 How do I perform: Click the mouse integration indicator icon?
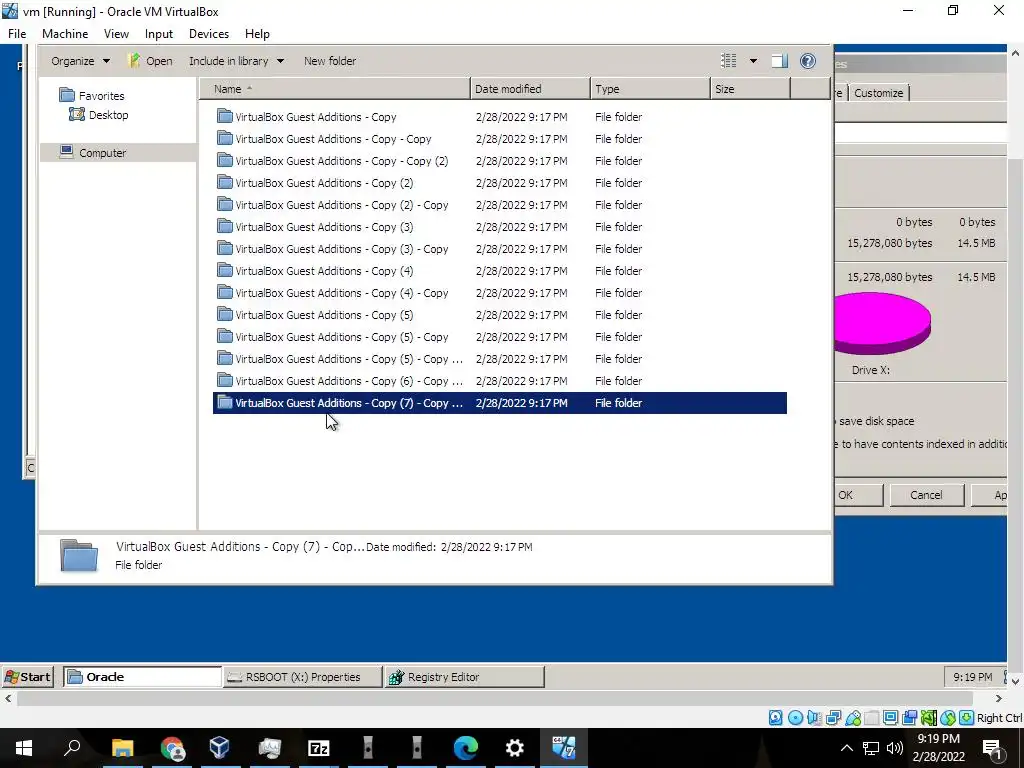pos(947,718)
